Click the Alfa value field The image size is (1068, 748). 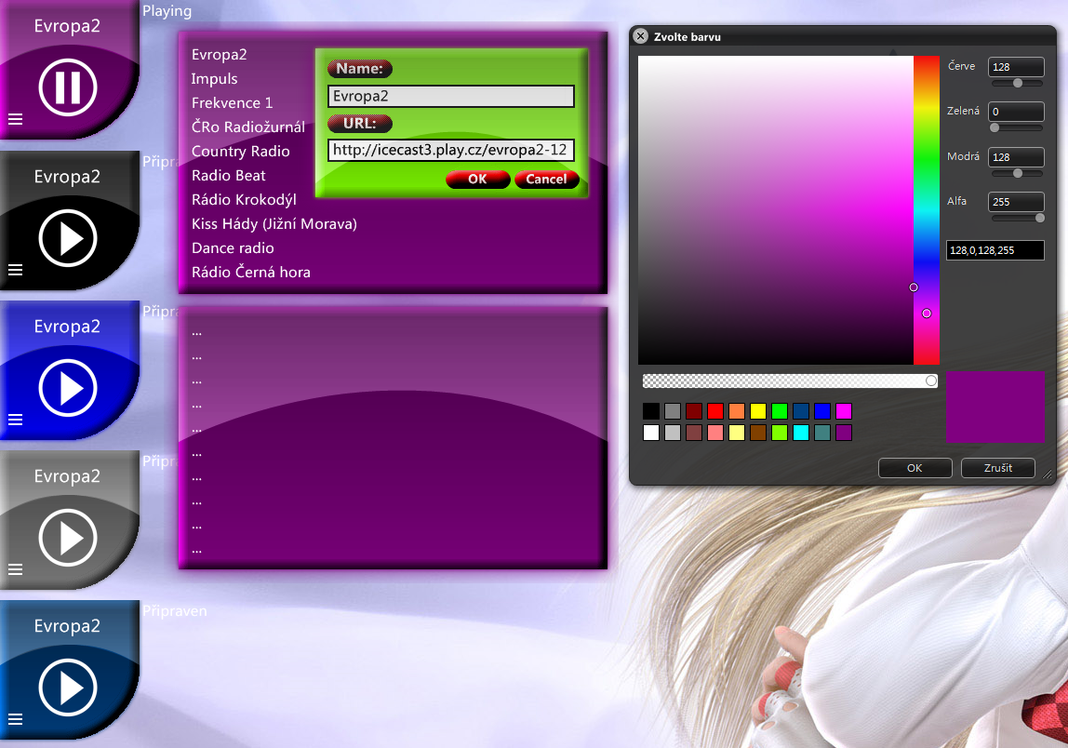[1016, 202]
